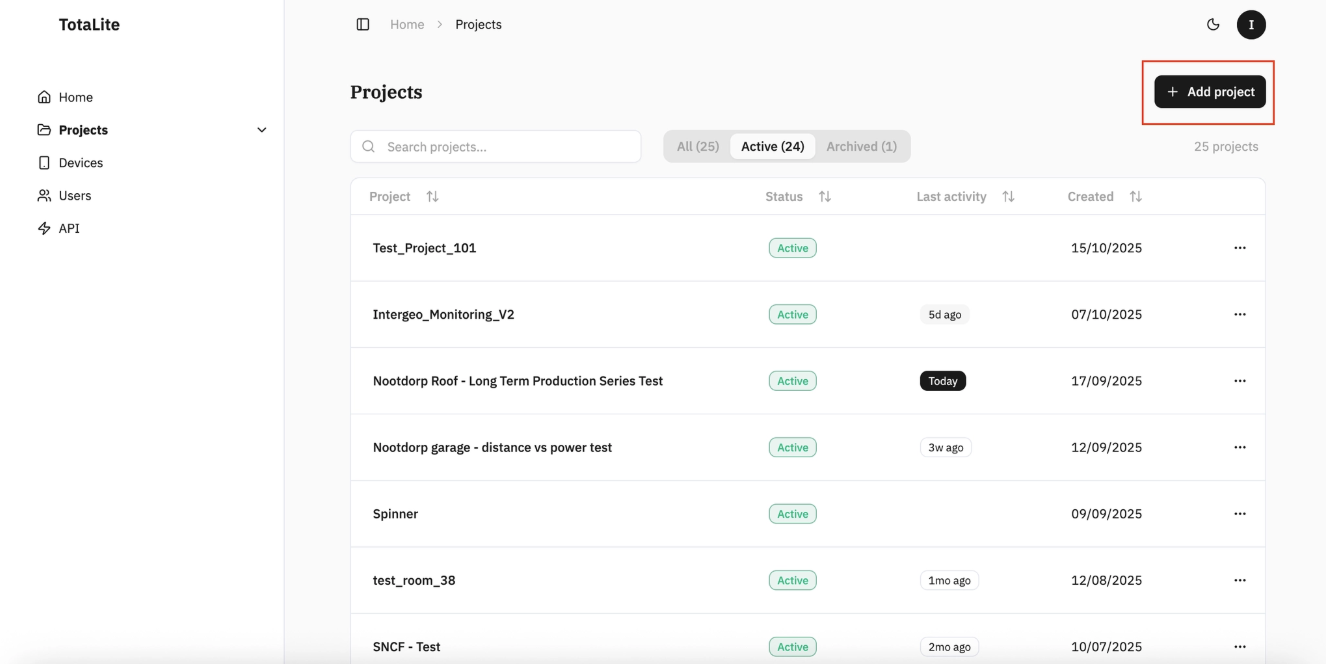Click Active badge for Spinner
Screen dimensions: 1326x664
[x=793, y=514]
